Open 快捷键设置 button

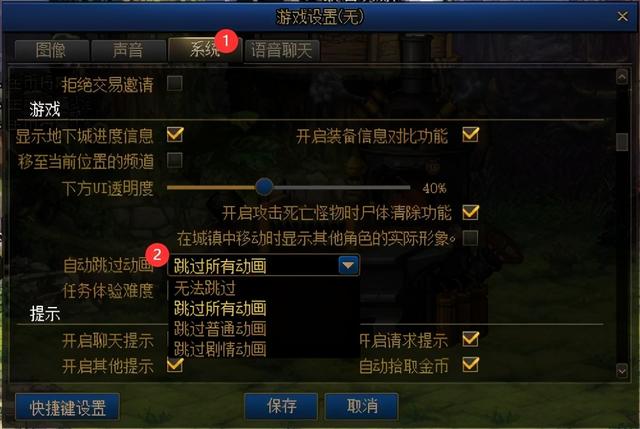point(68,407)
